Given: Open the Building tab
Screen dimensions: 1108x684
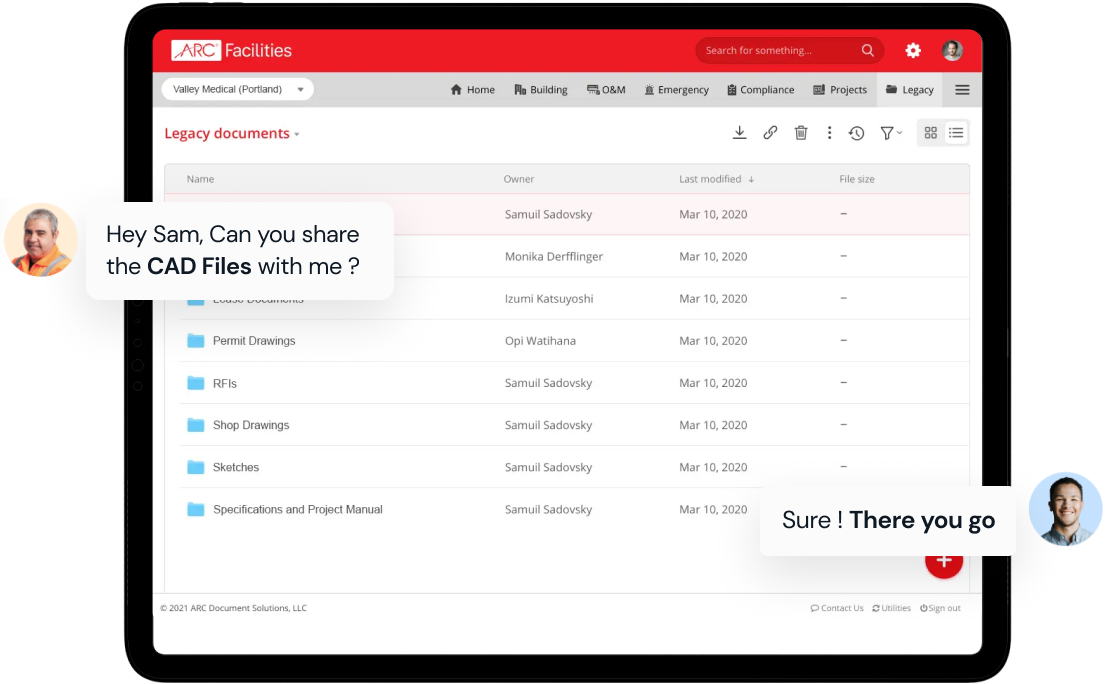Looking at the screenshot, I should click(x=541, y=90).
